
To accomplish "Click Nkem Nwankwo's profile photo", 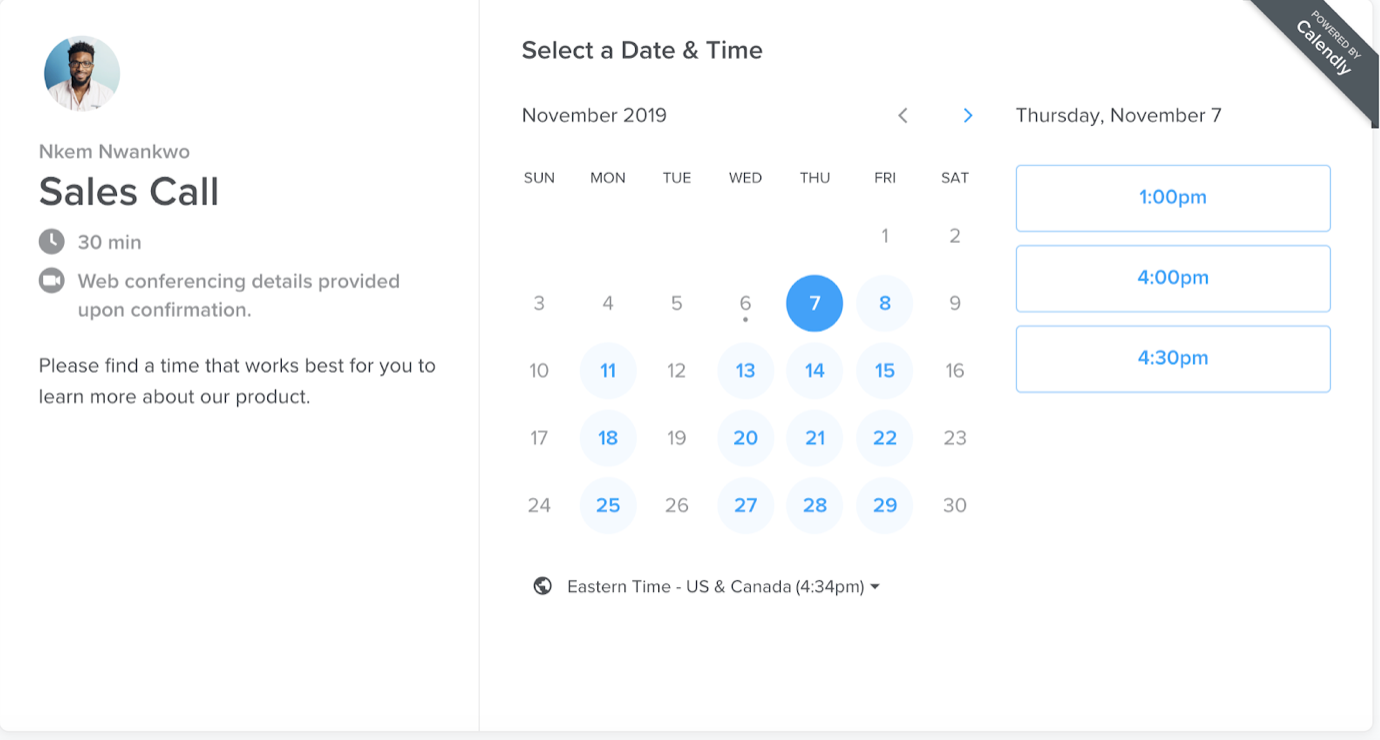I will tap(82, 73).
